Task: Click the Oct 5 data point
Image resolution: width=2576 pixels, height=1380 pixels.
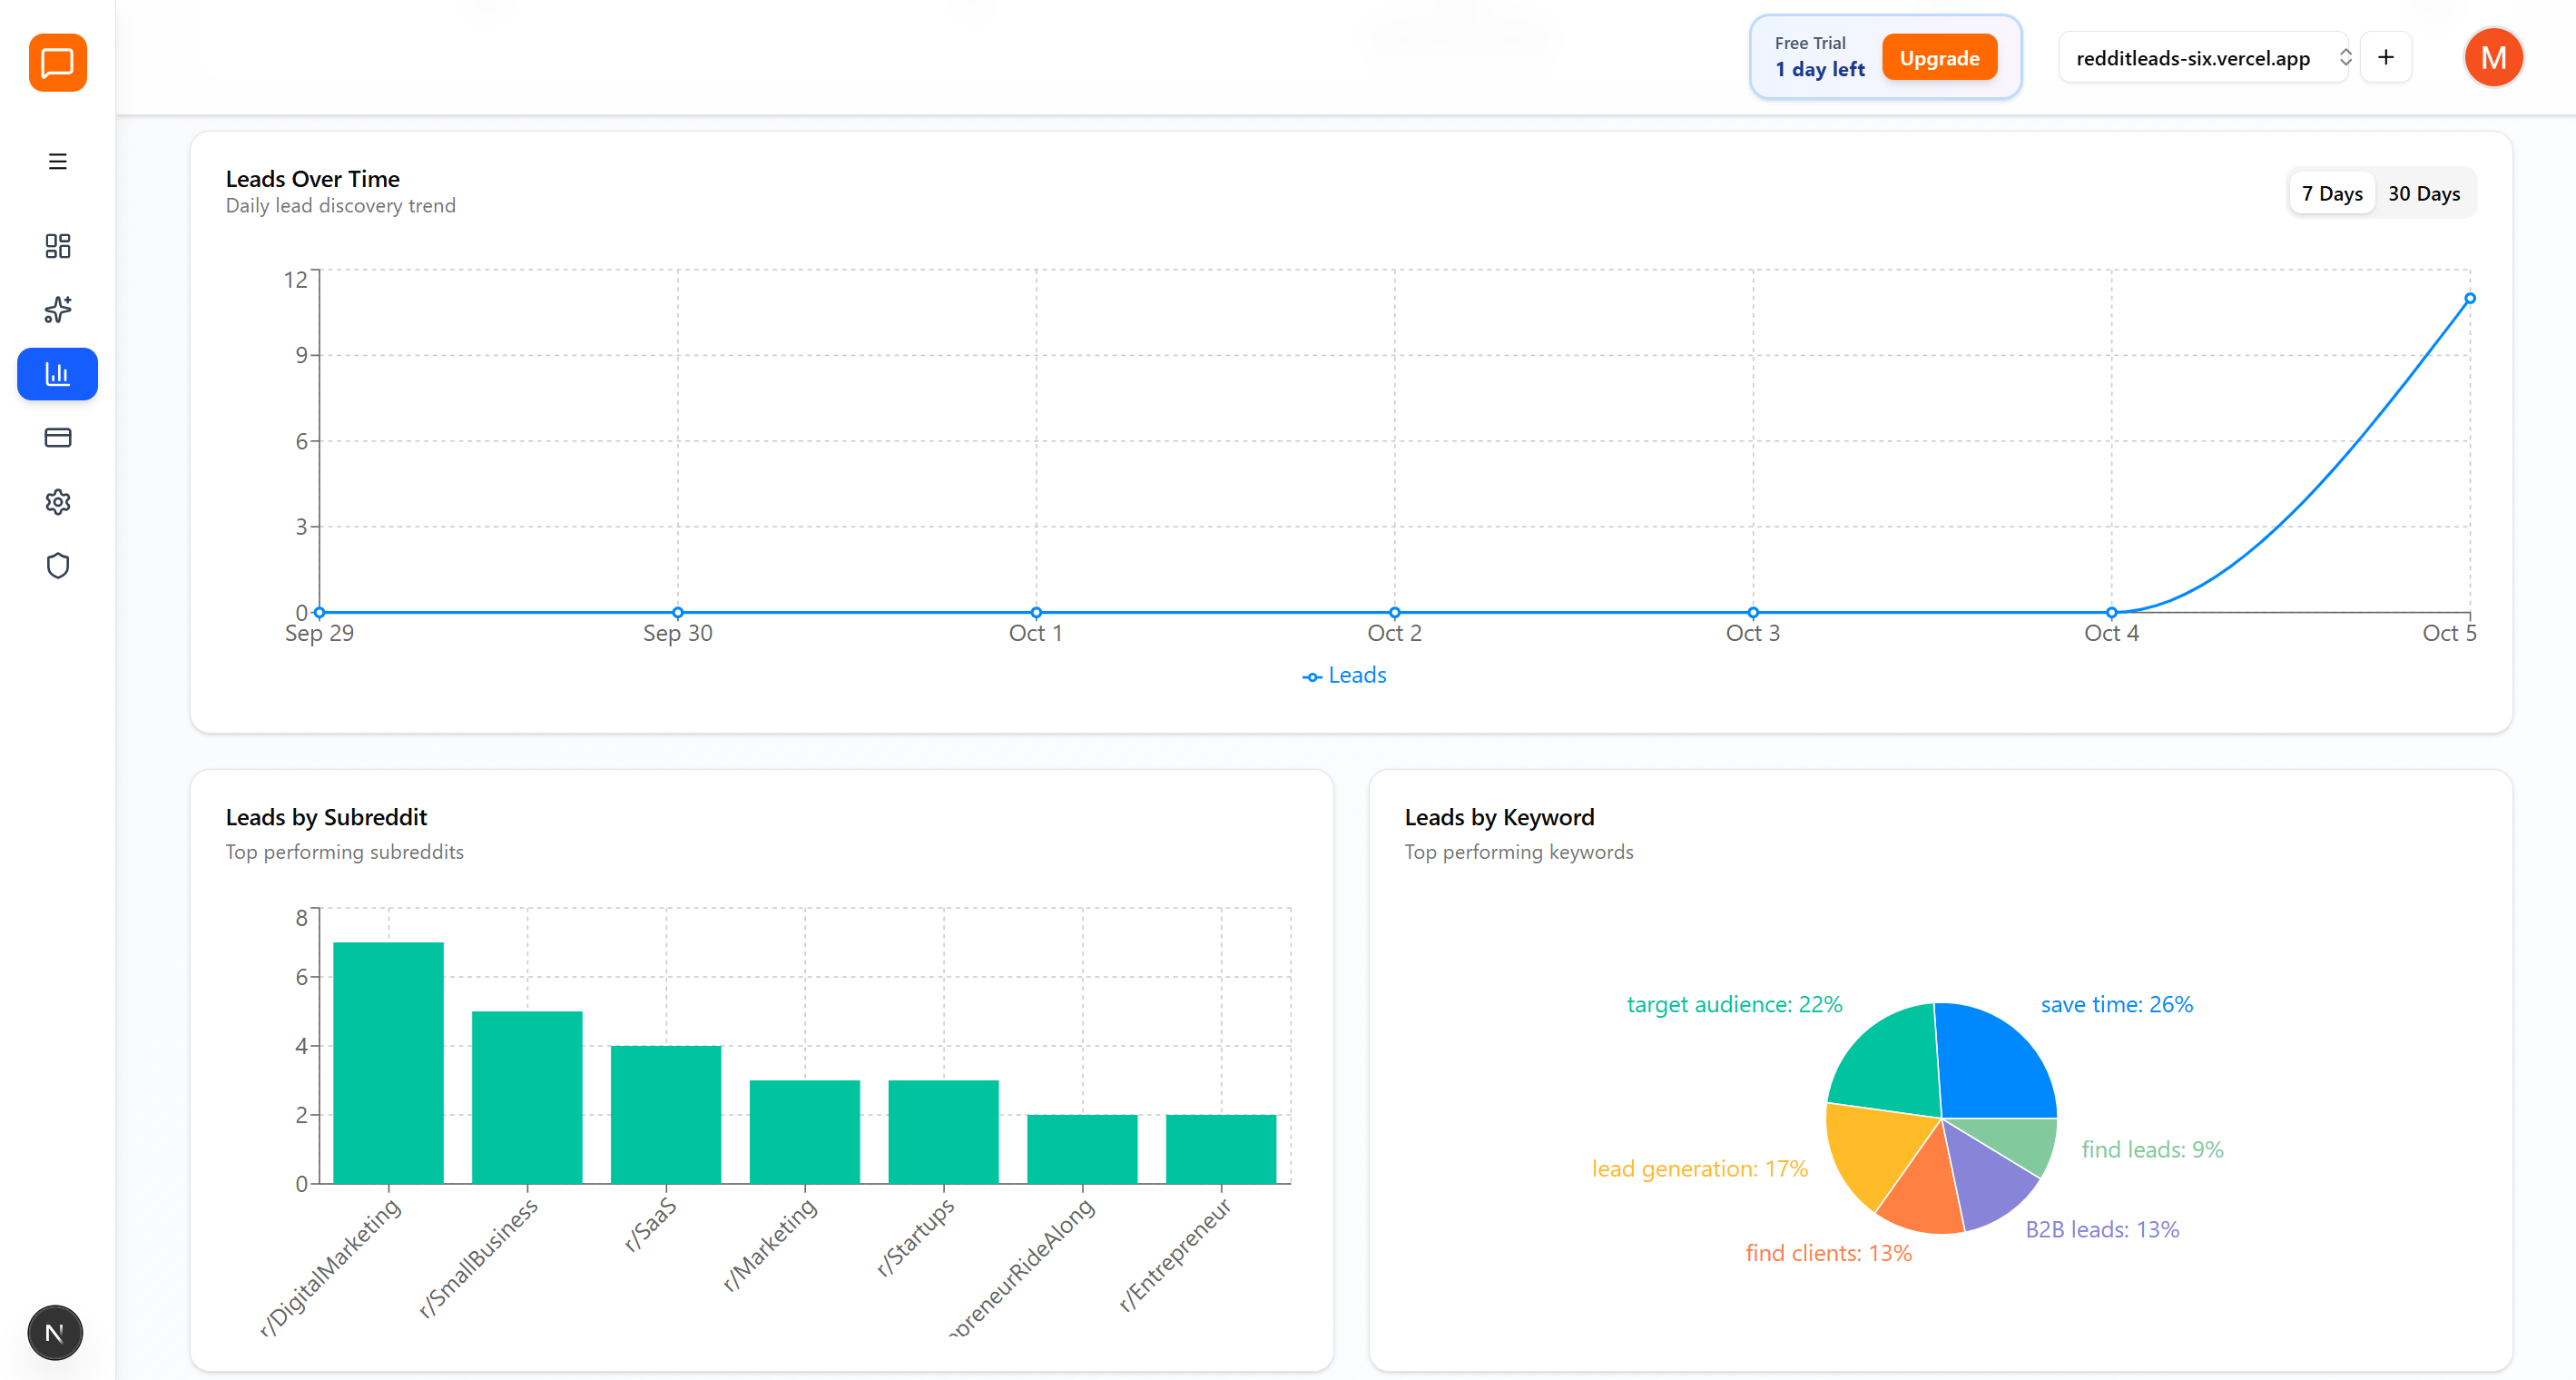Action: (2469, 299)
